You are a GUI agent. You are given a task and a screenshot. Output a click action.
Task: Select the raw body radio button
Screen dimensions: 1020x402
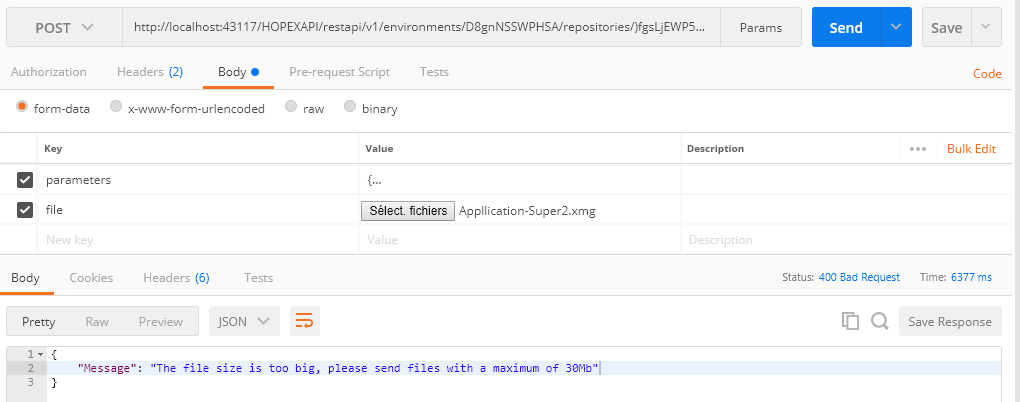(291, 108)
